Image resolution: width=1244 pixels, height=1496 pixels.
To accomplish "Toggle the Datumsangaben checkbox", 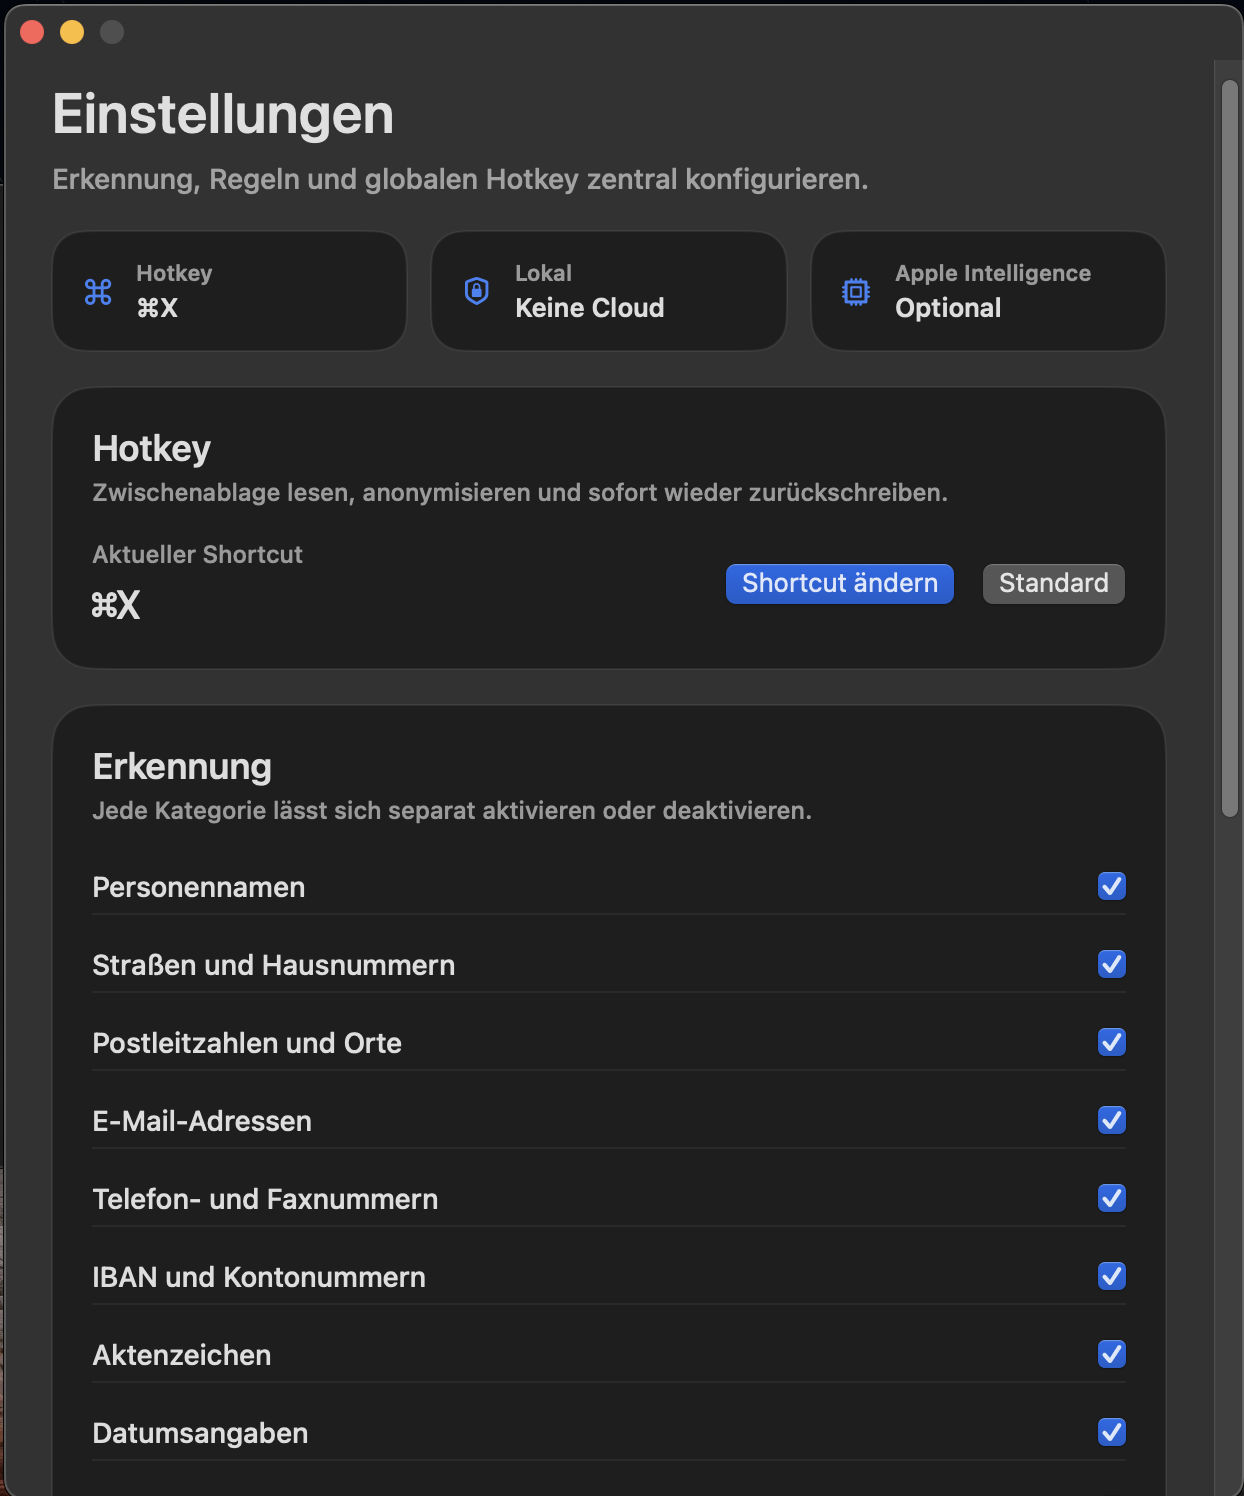I will click(1111, 1432).
